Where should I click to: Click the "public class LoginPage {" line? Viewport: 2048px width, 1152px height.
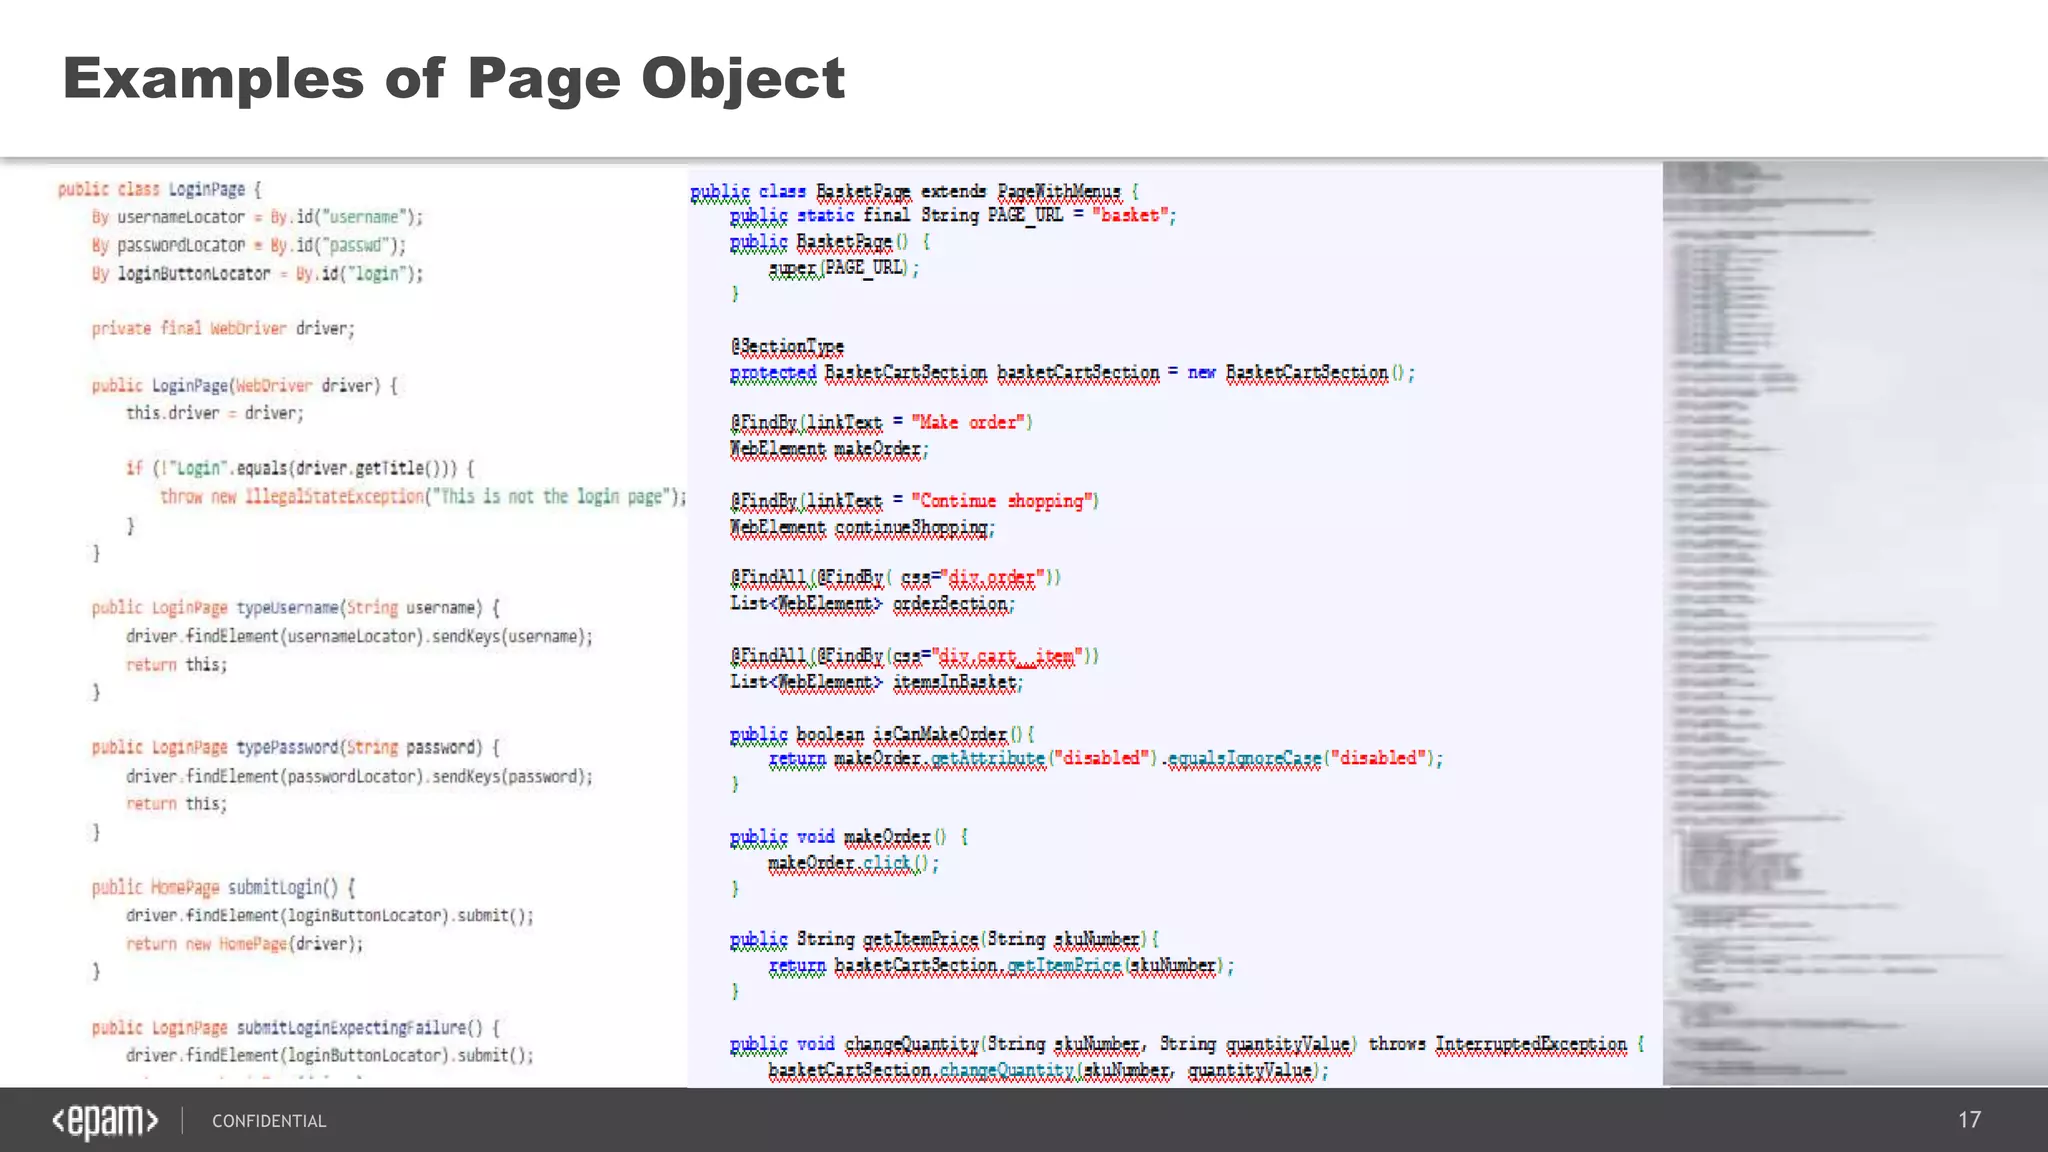pyautogui.click(x=159, y=189)
